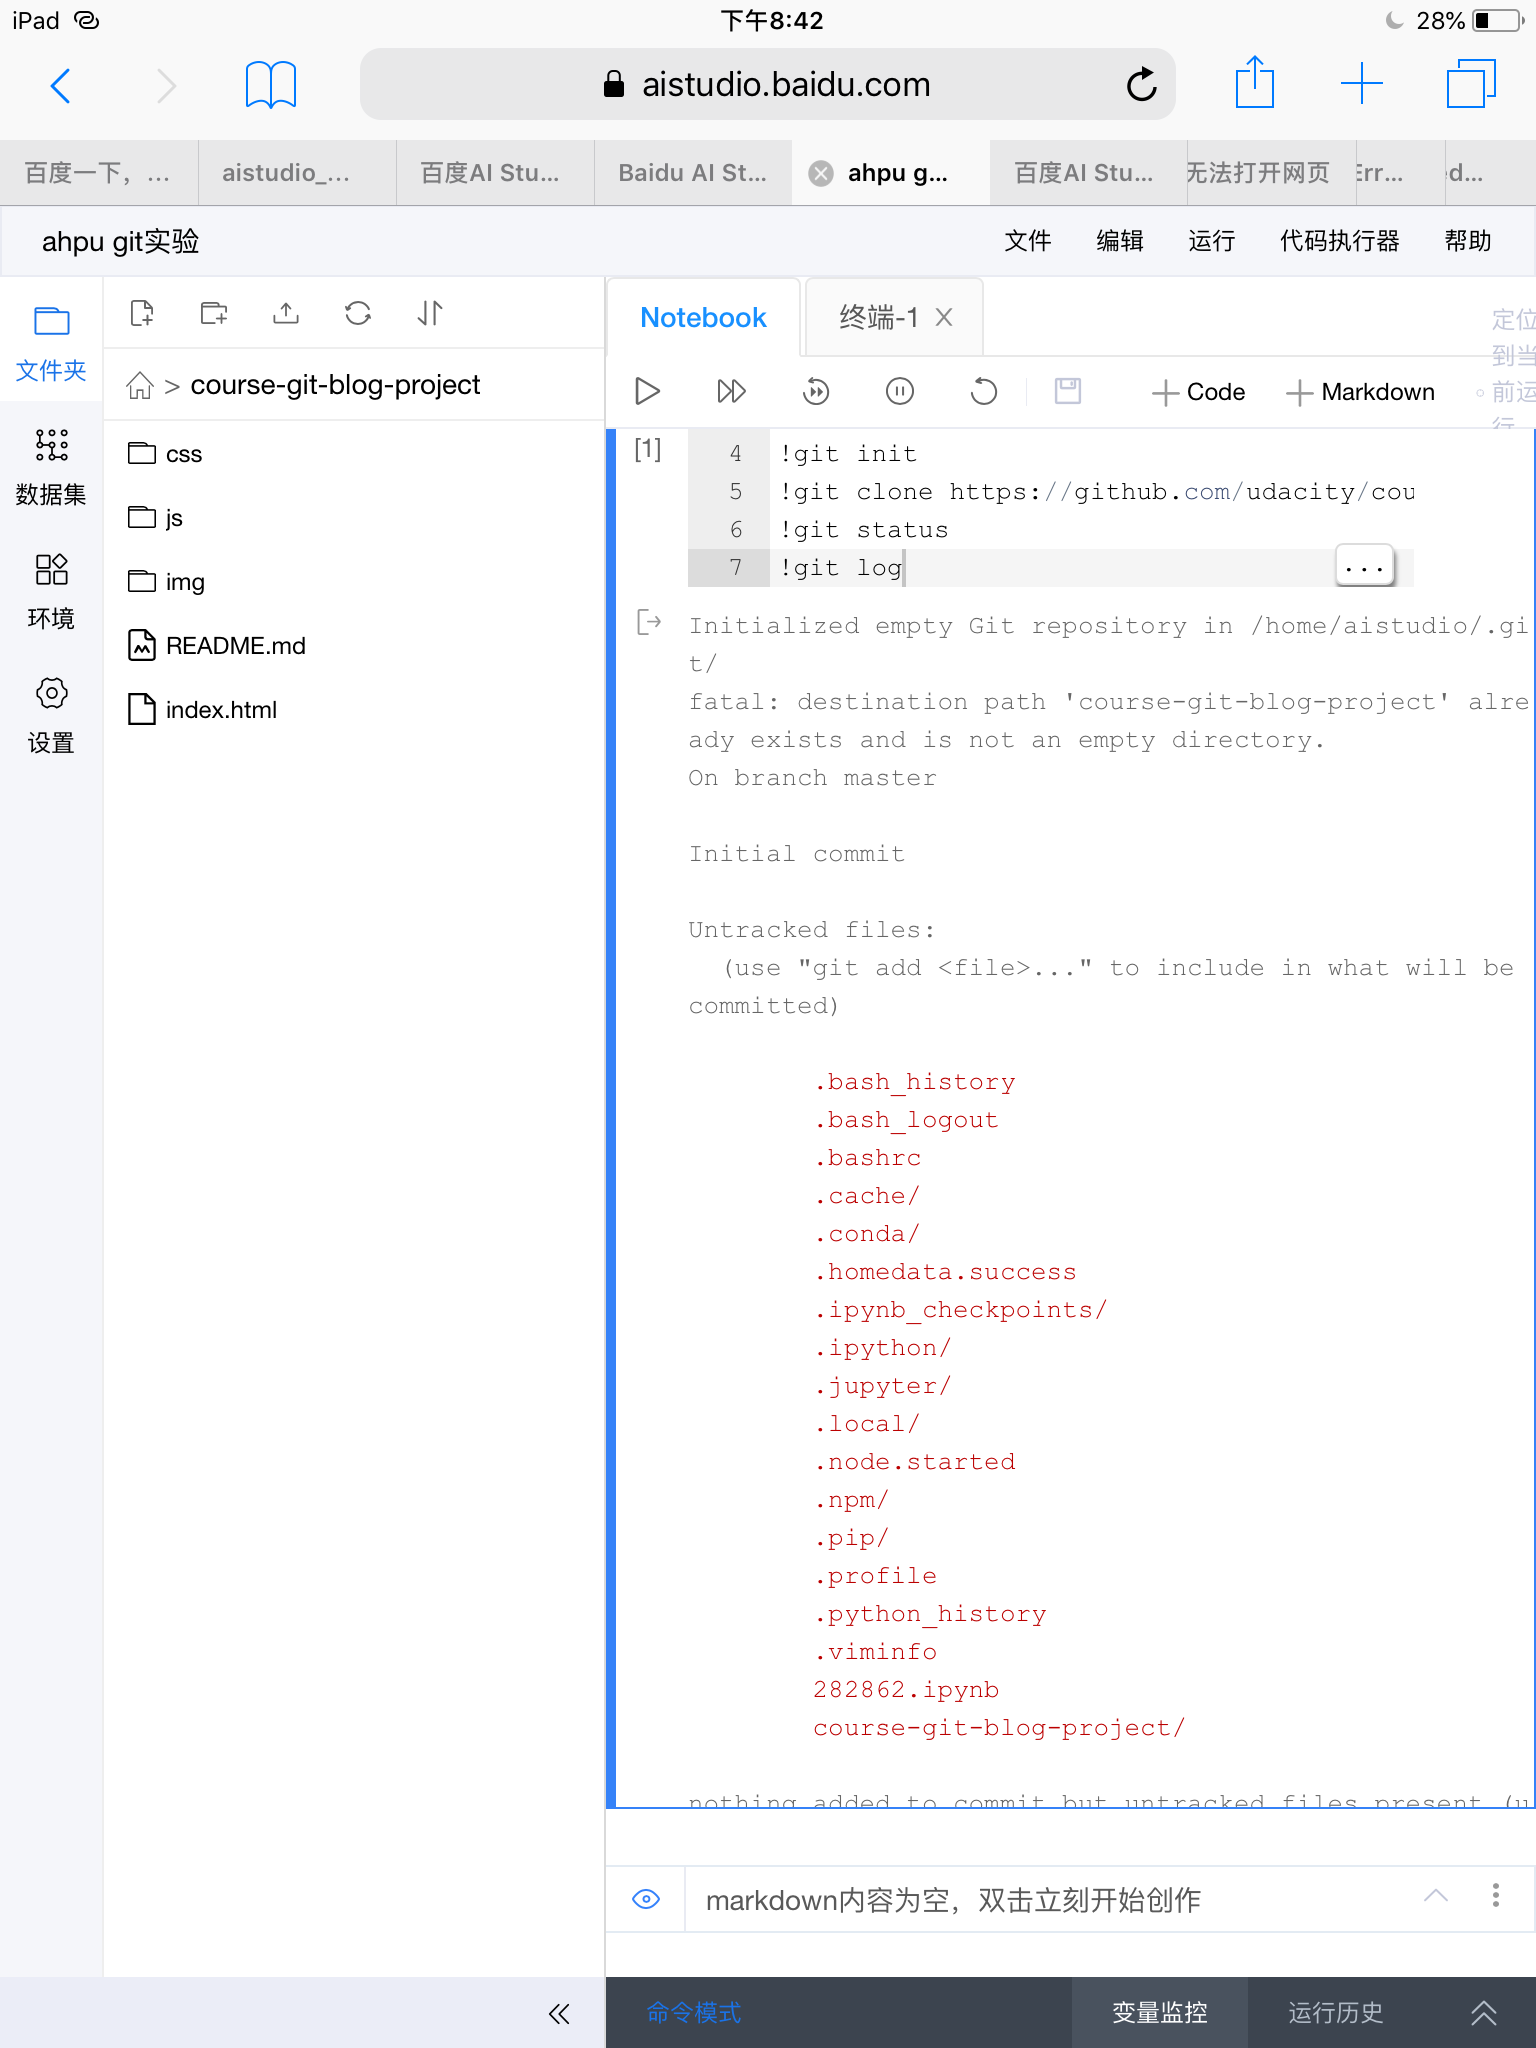Create a new folder in file browser
Viewport: 1536px width, 2048px height.
pyautogui.click(x=214, y=313)
